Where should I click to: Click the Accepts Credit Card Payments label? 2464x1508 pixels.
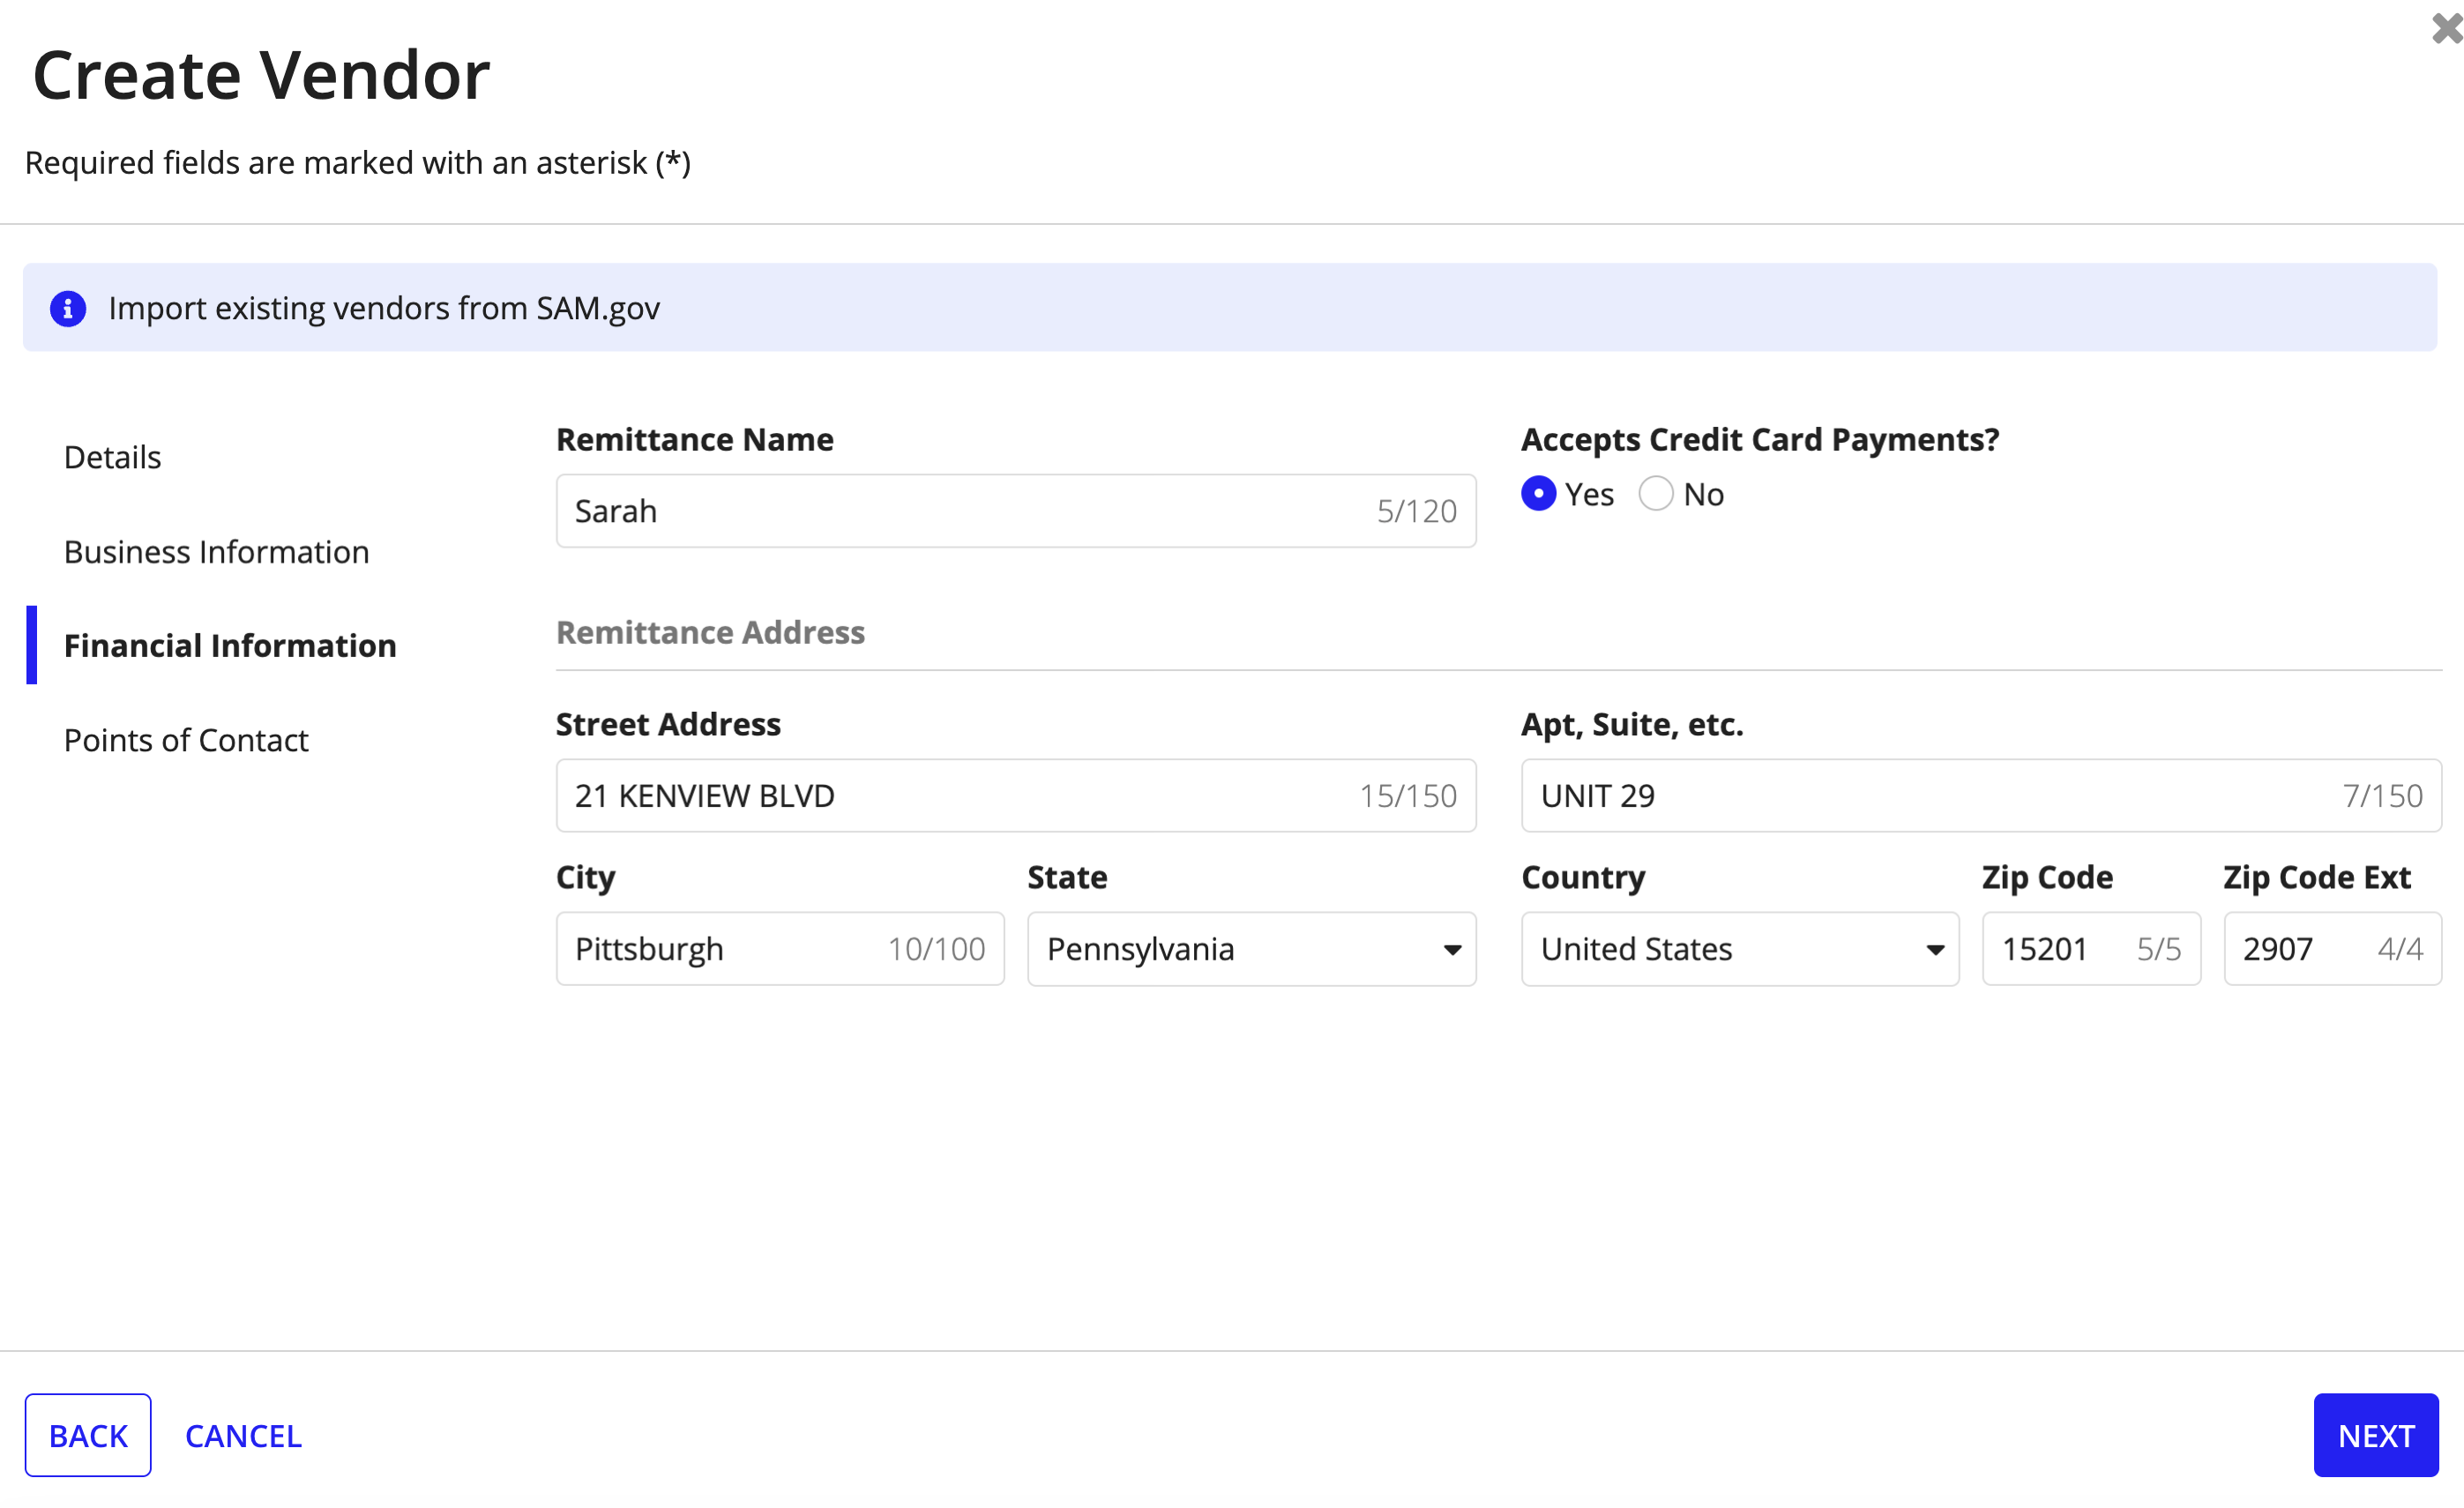(x=1760, y=439)
